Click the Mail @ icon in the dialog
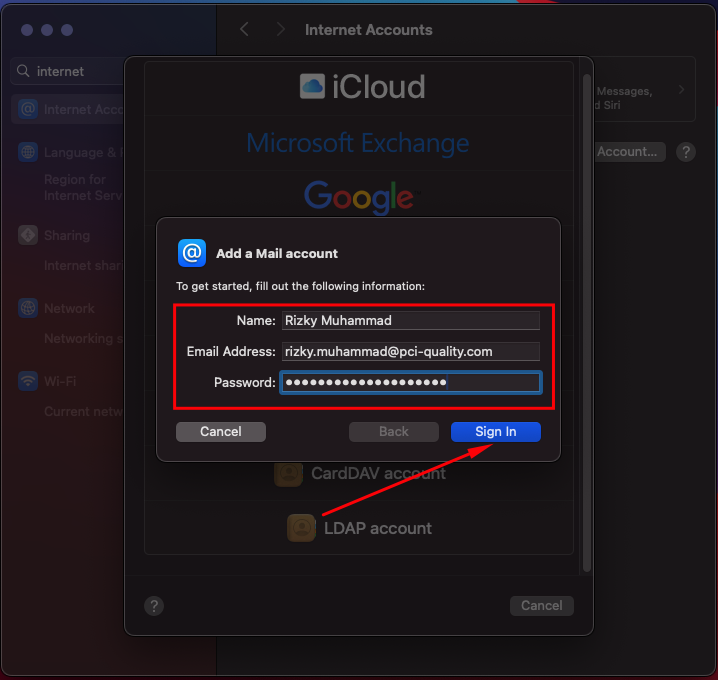718x680 pixels. (192, 253)
